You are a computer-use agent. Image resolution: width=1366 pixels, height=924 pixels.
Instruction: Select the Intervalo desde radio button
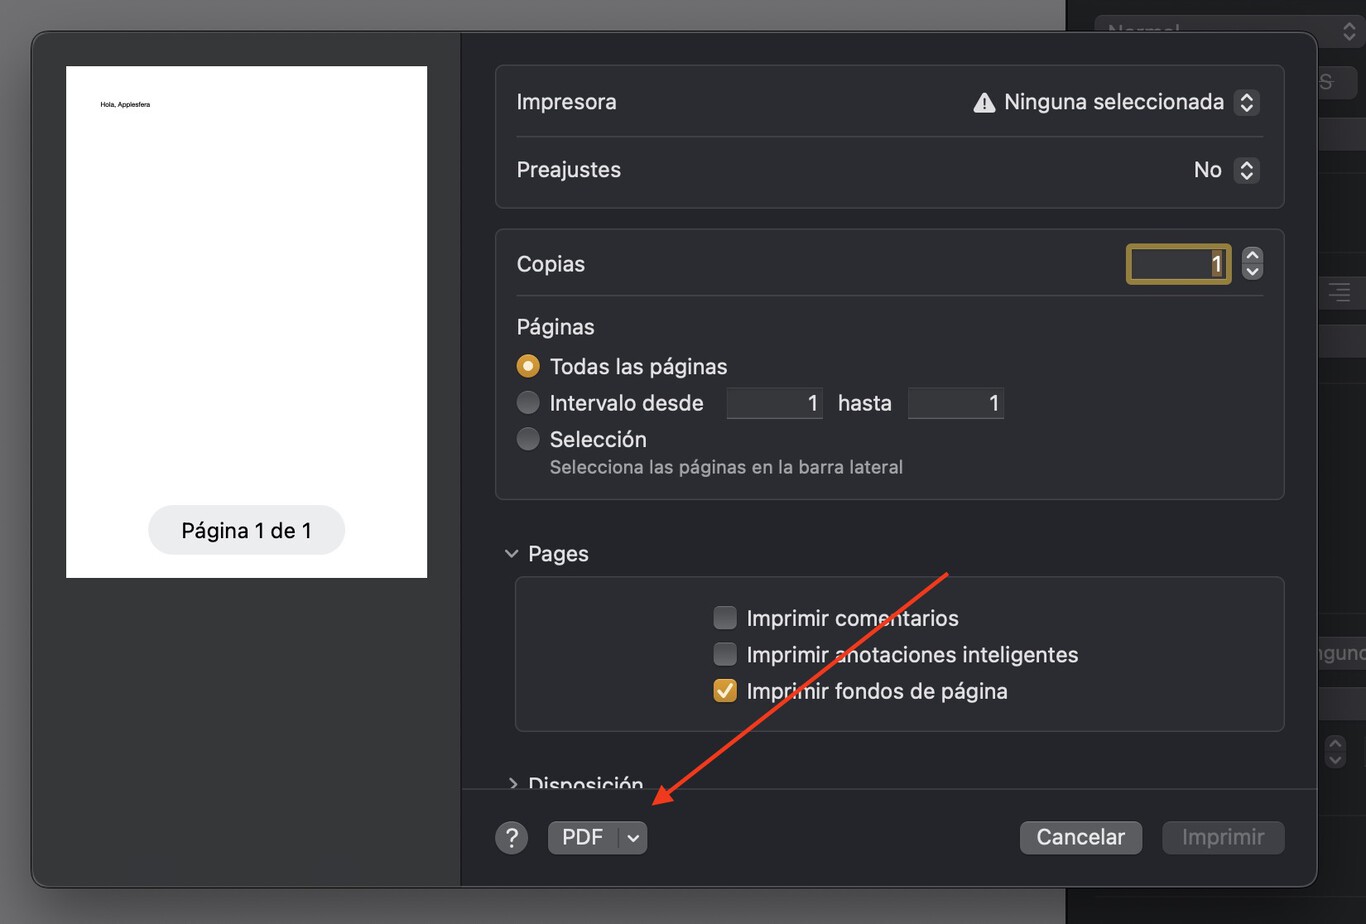[x=527, y=402]
